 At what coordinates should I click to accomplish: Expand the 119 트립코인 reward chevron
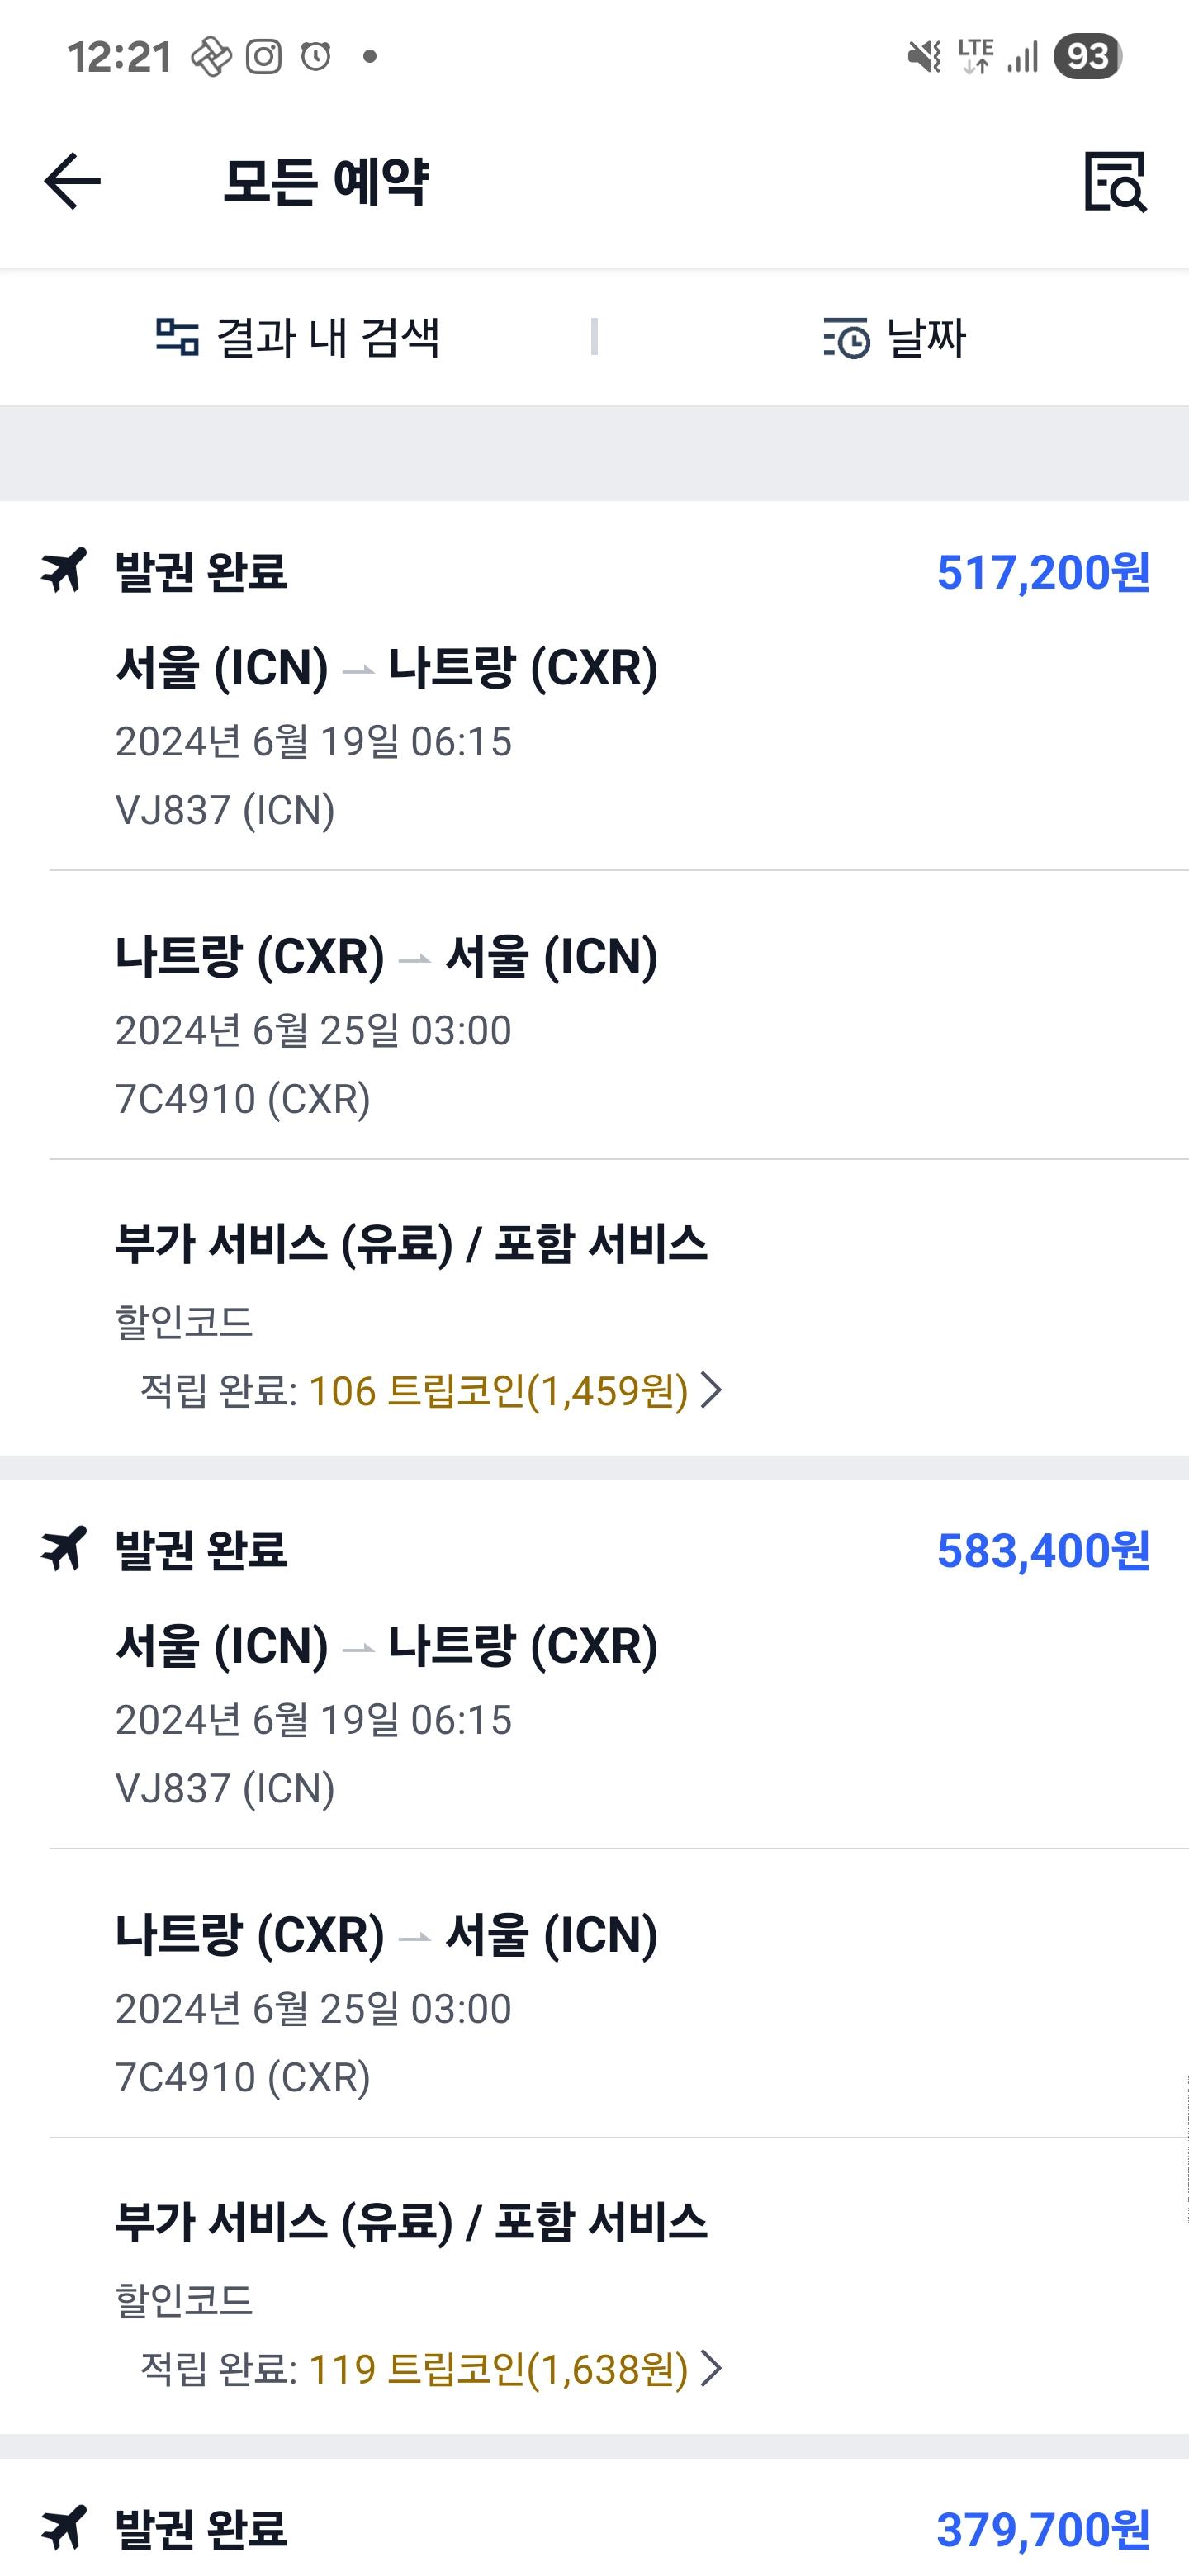tap(711, 2368)
